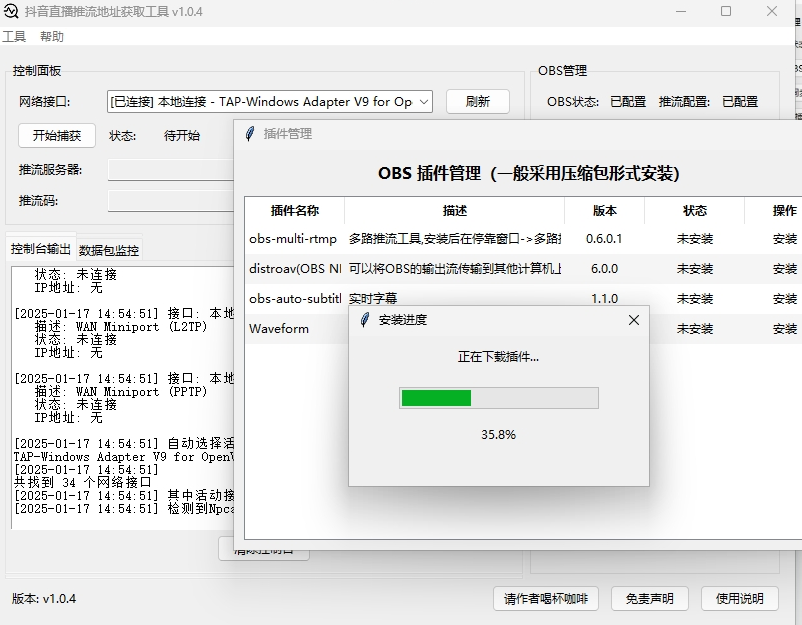
Task: Click the 多路推流工具 description cell
Action: click(455, 239)
